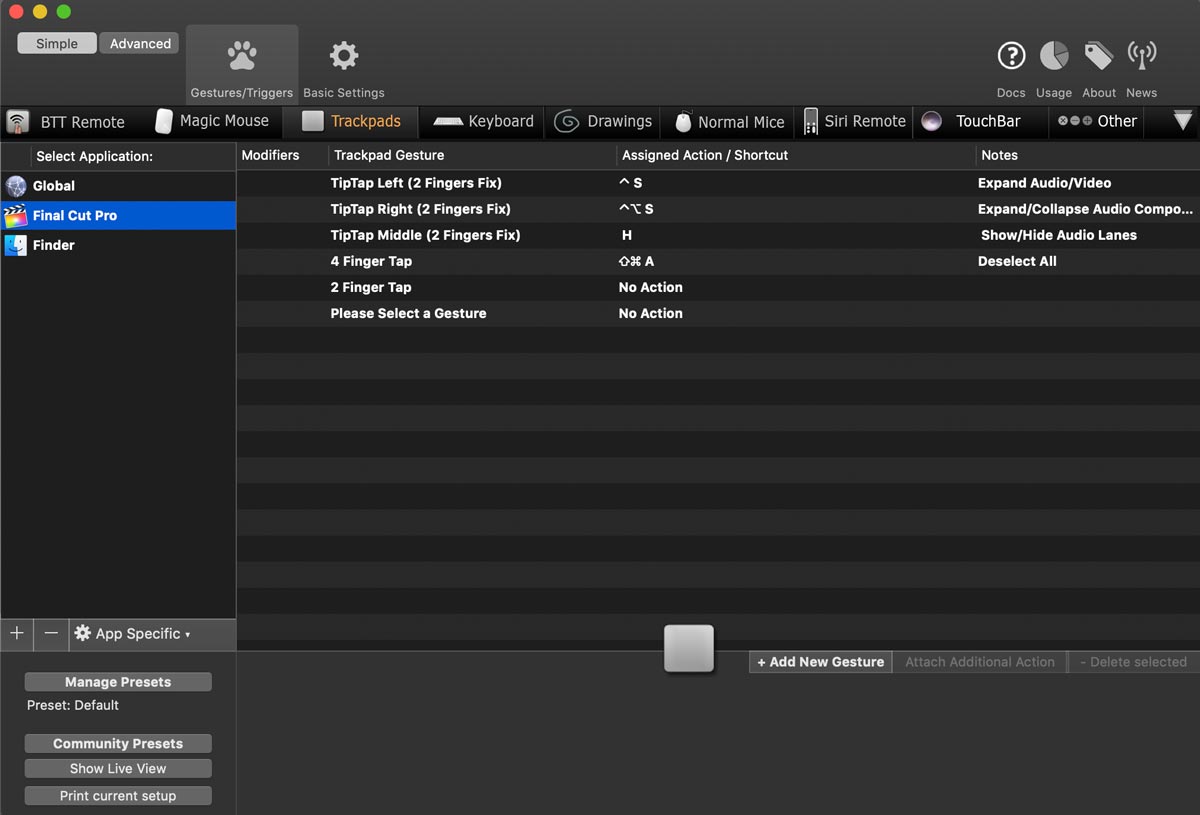Open the Usage pie chart icon
Image resolution: width=1200 pixels, height=815 pixels.
pyautogui.click(x=1054, y=56)
